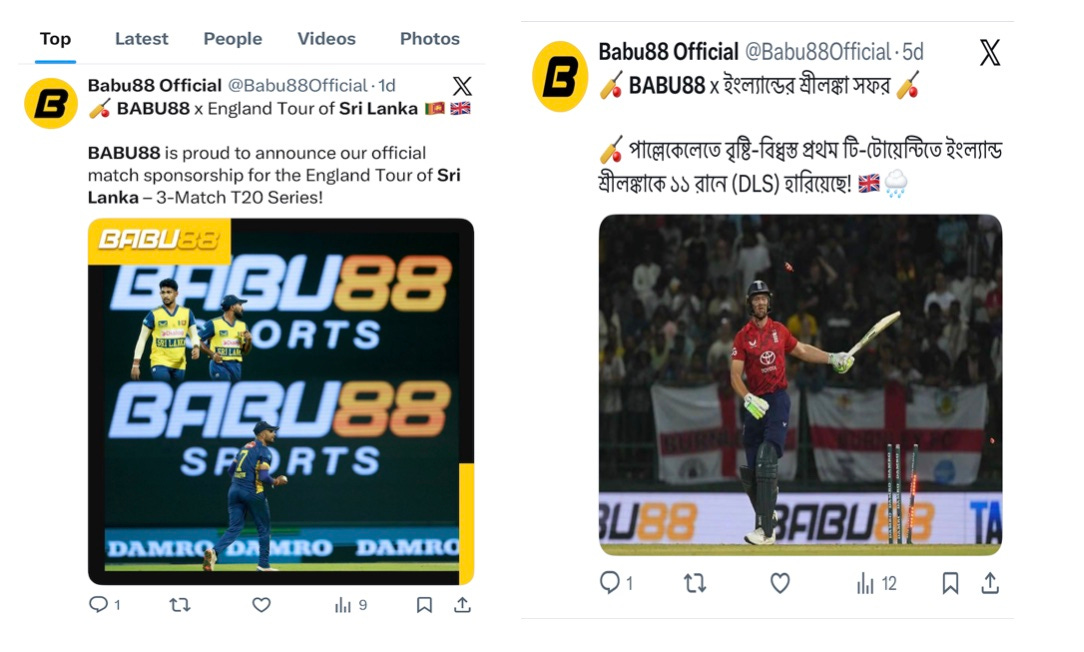Open the Photos tab
This screenshot has width=1084, height=652.
tap(429, 39)
